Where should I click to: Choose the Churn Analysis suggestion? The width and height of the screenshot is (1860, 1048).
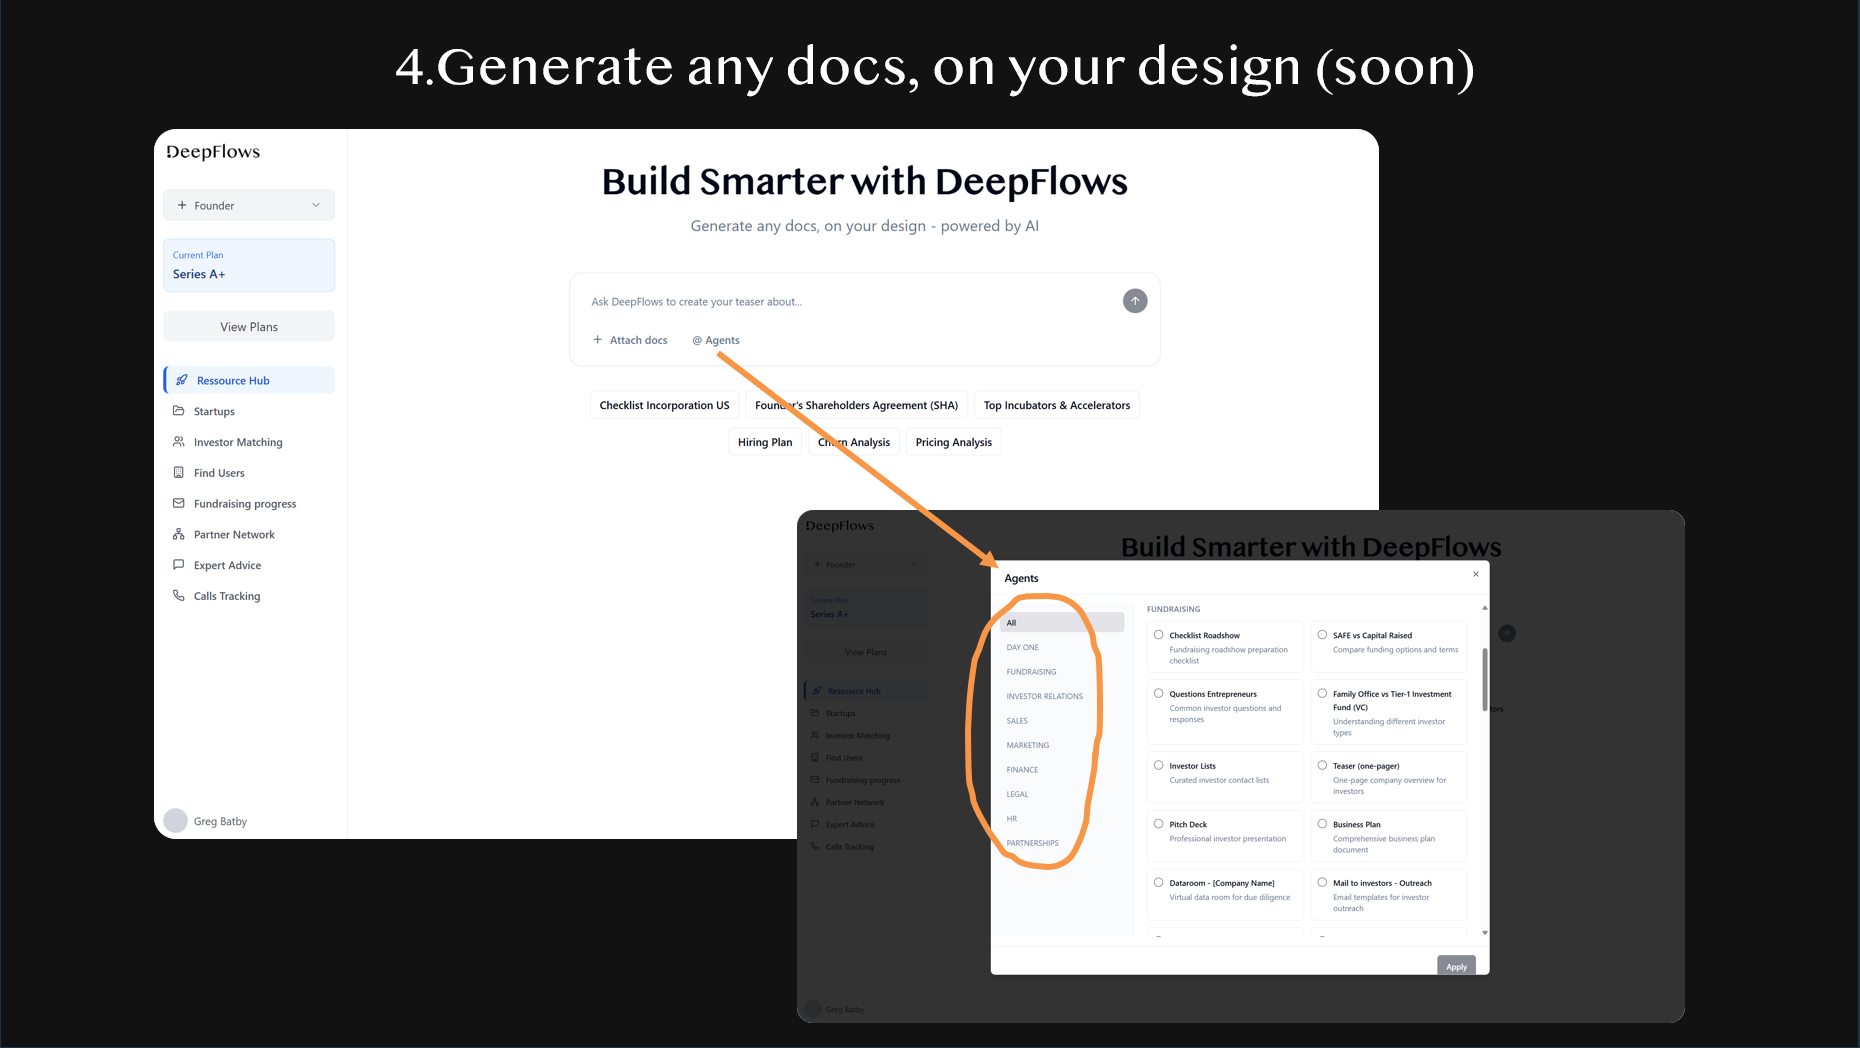coord(853,442)
